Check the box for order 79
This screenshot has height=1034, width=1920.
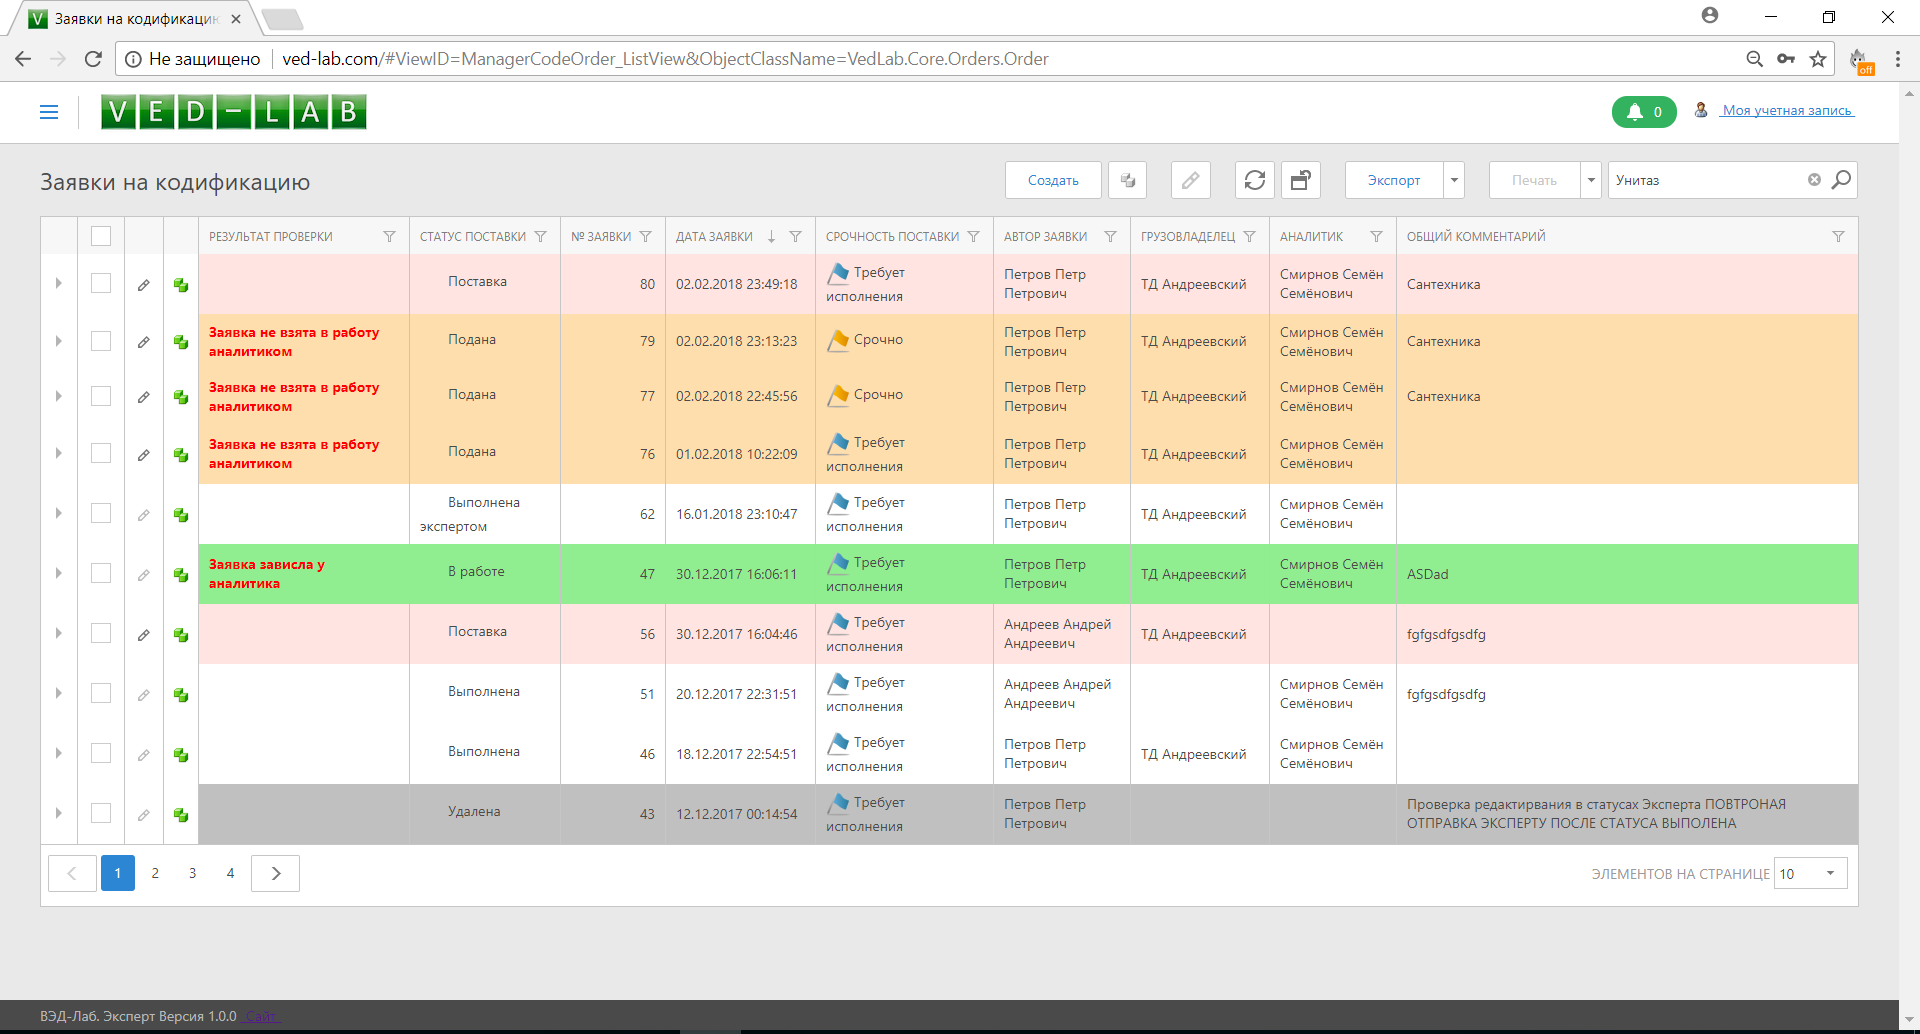coord(101,341)
